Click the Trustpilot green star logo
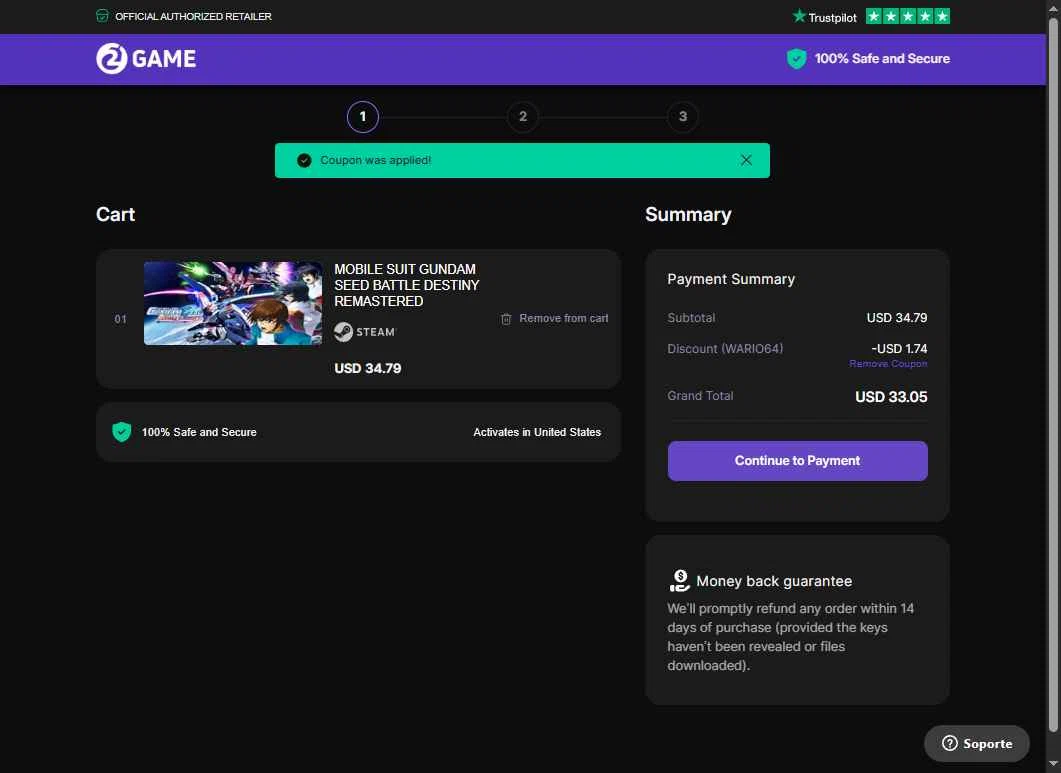Screen dimensions: 1061x773 799,16
